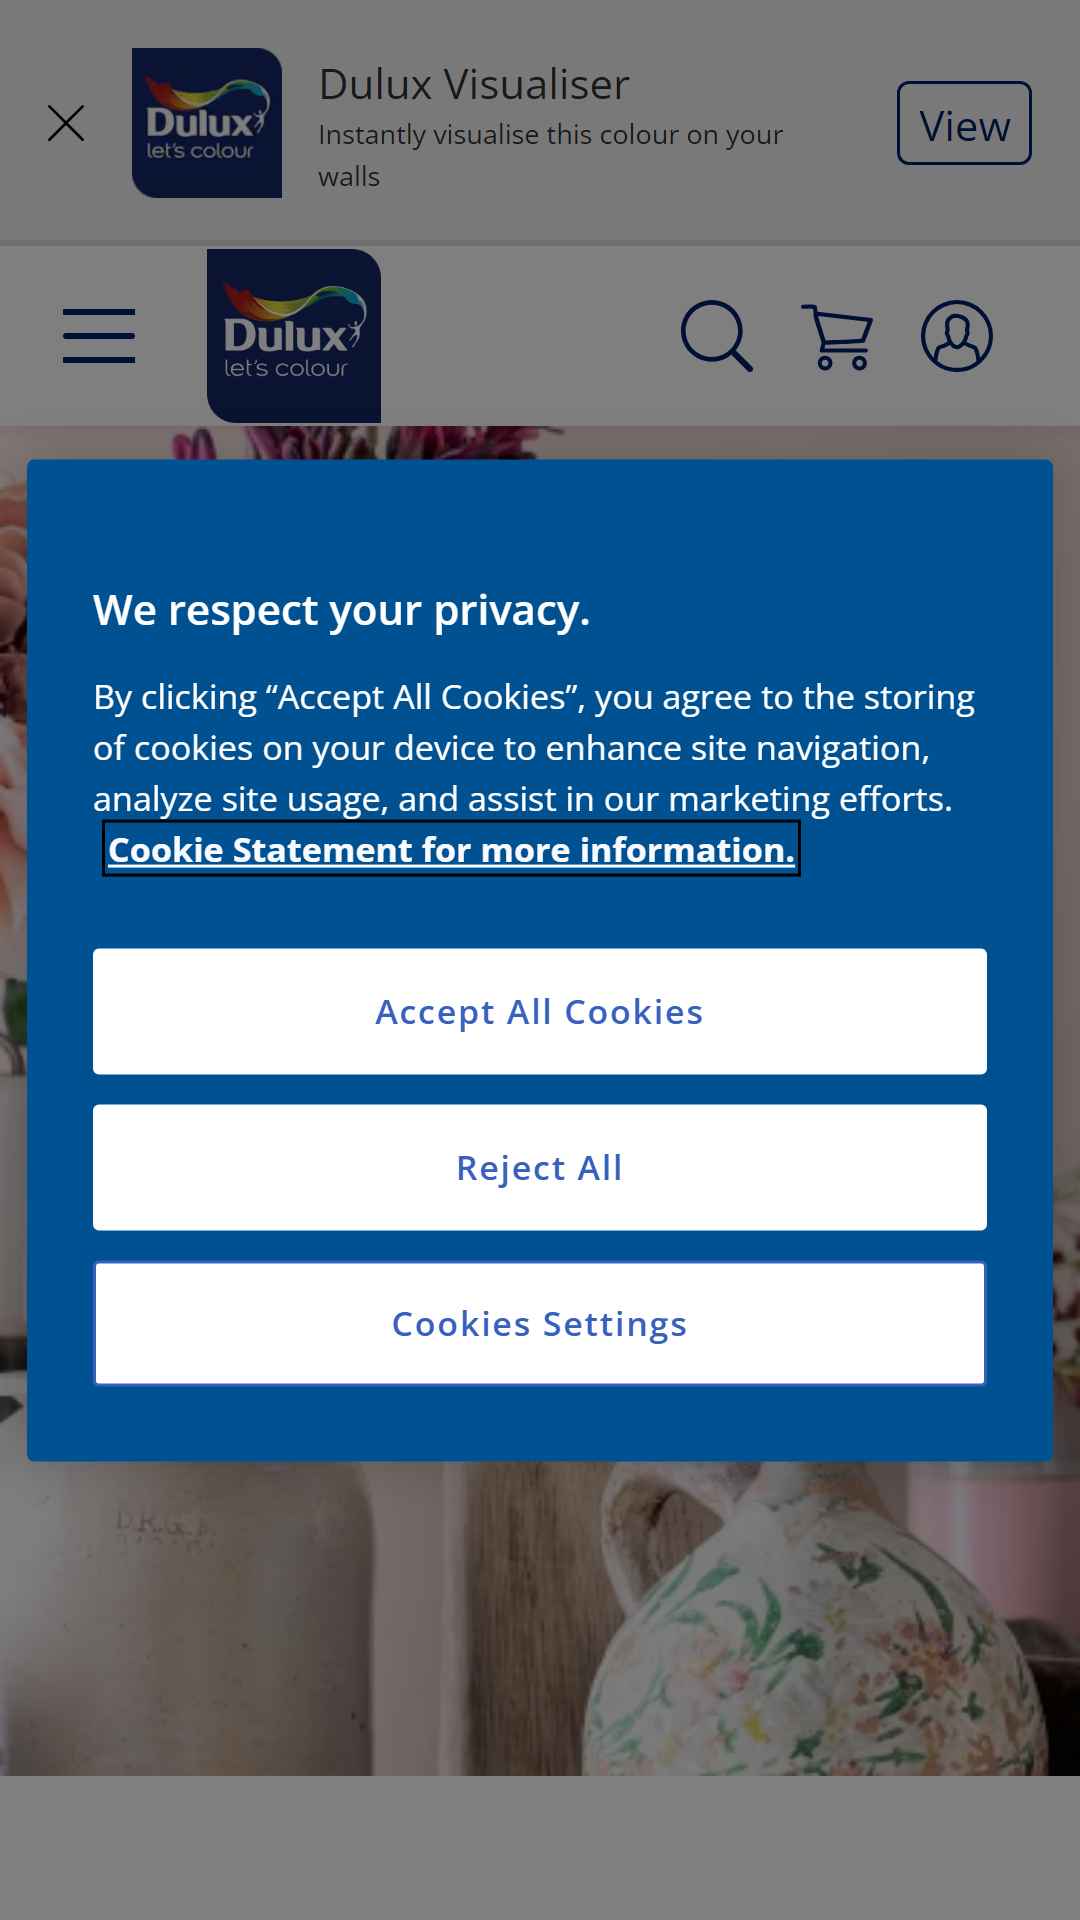Viewport: 1080px width, 1920px height.
Task: Click the 'Instantly visualise this colour' description
Action: tap(550, 155)
